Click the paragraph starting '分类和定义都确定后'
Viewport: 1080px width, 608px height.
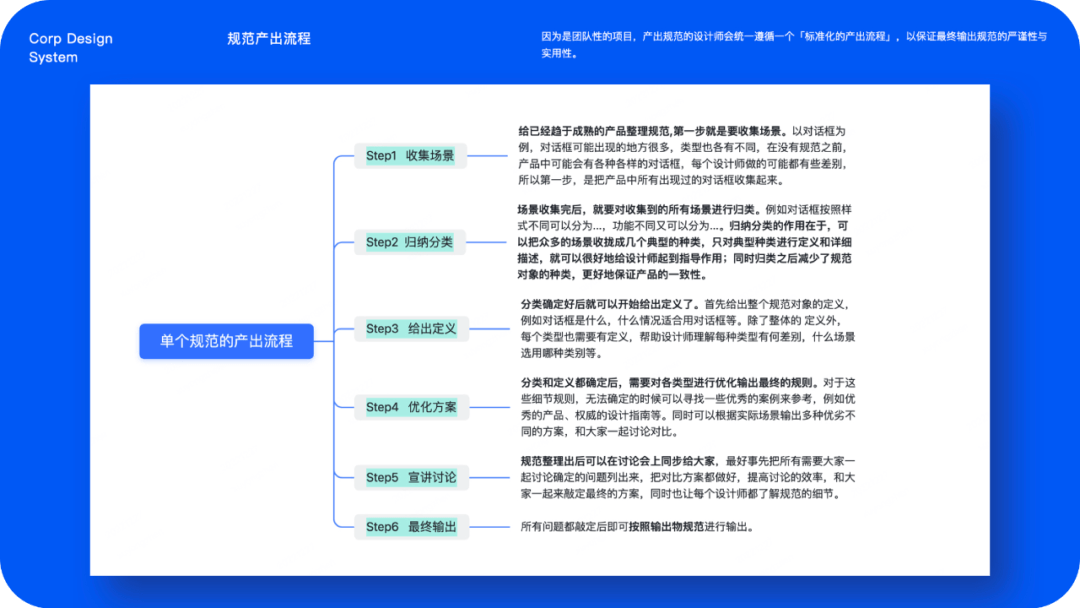687,407
